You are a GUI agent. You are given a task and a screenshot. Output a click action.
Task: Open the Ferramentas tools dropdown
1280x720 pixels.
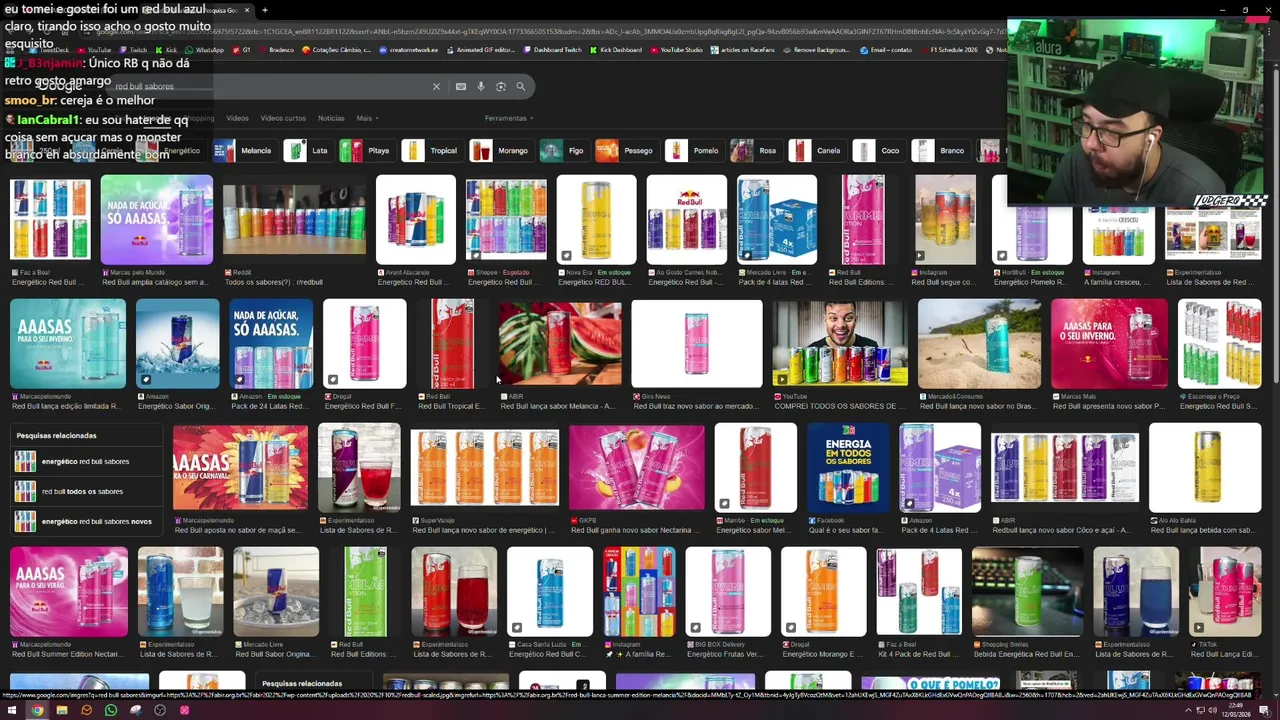509,118
